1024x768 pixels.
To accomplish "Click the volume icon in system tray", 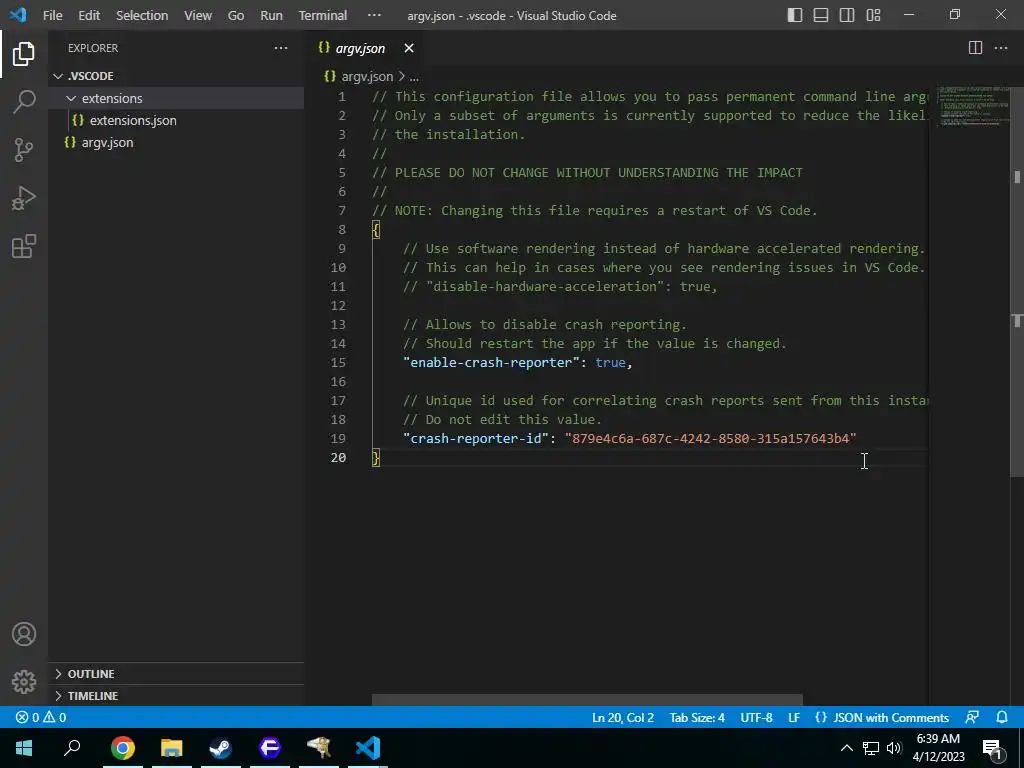I will tap(894, 748).
